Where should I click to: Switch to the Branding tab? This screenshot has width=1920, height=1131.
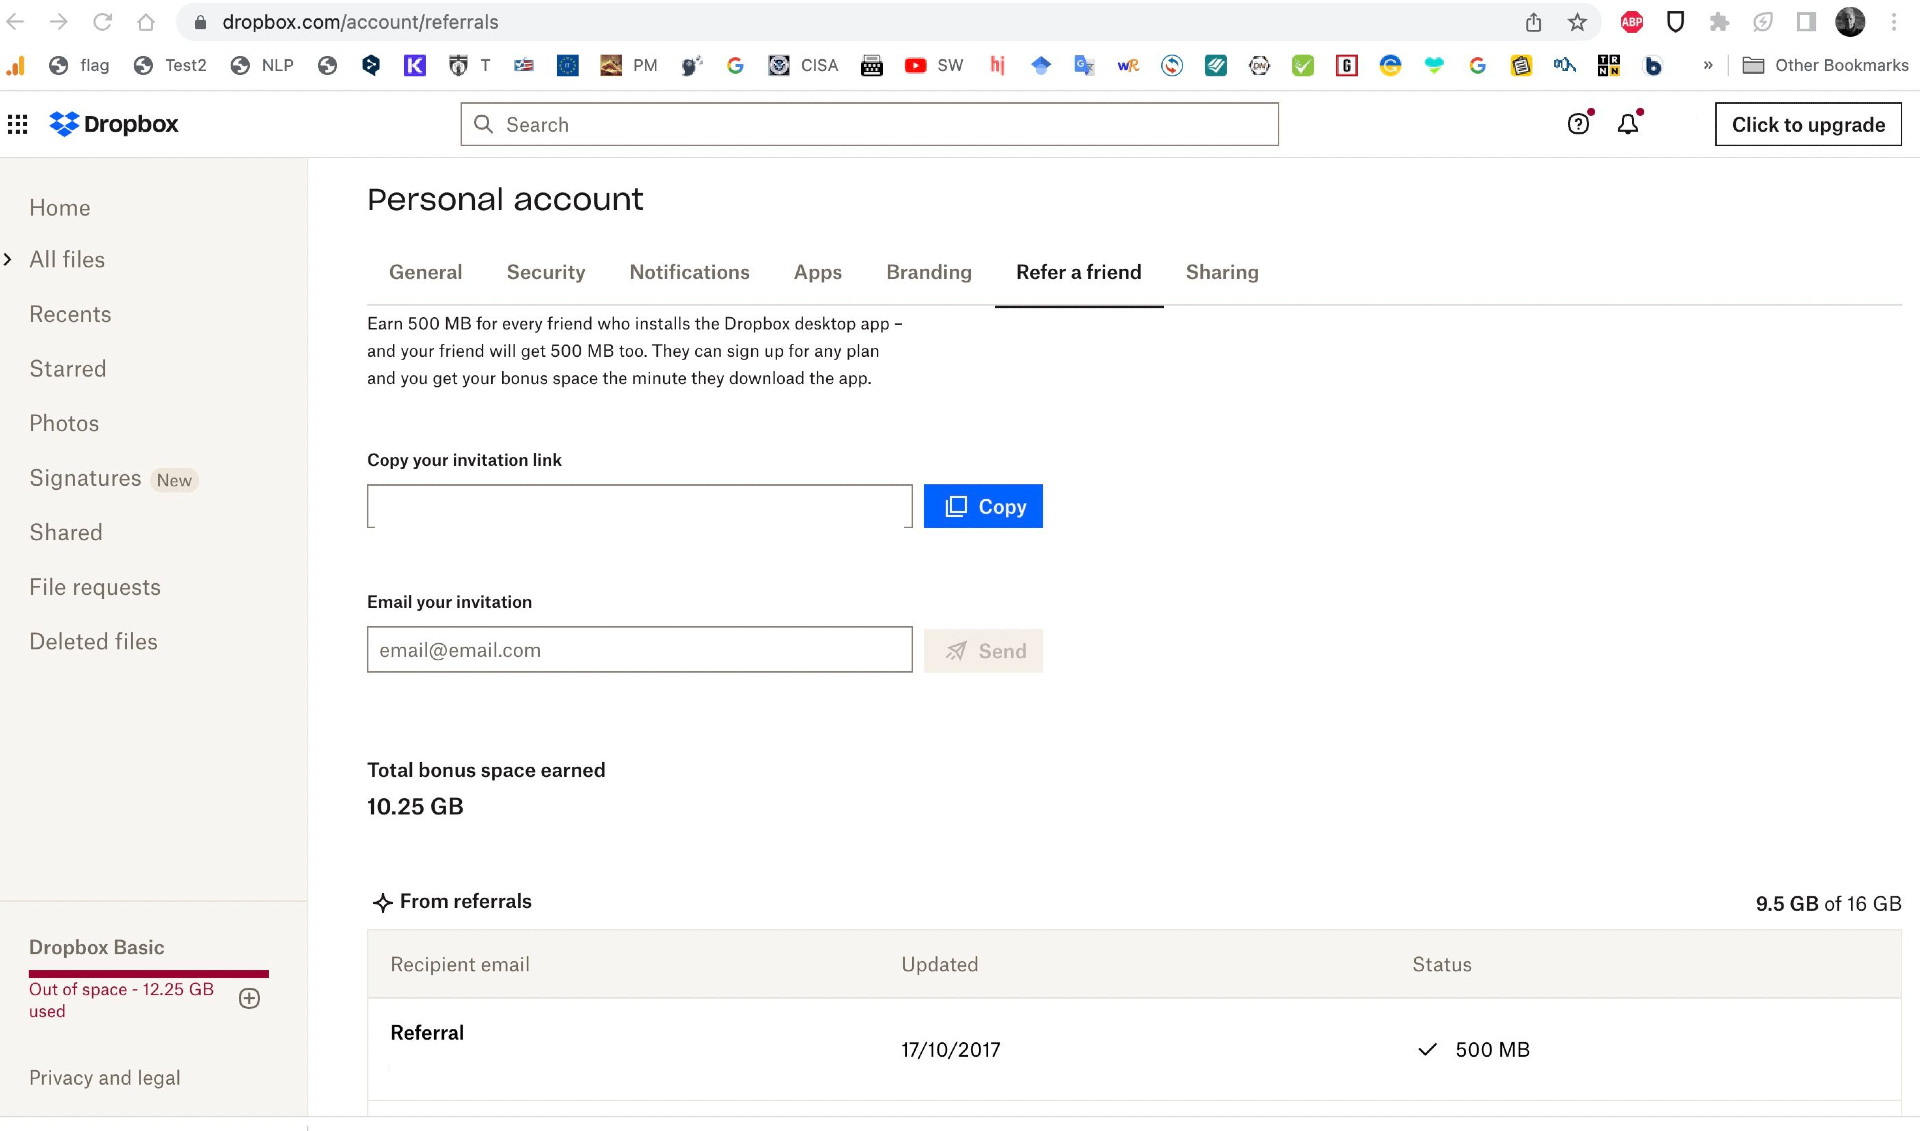click(929, 272)
